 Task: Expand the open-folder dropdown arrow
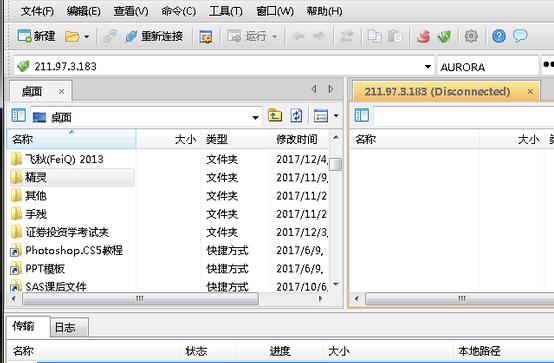87,36
